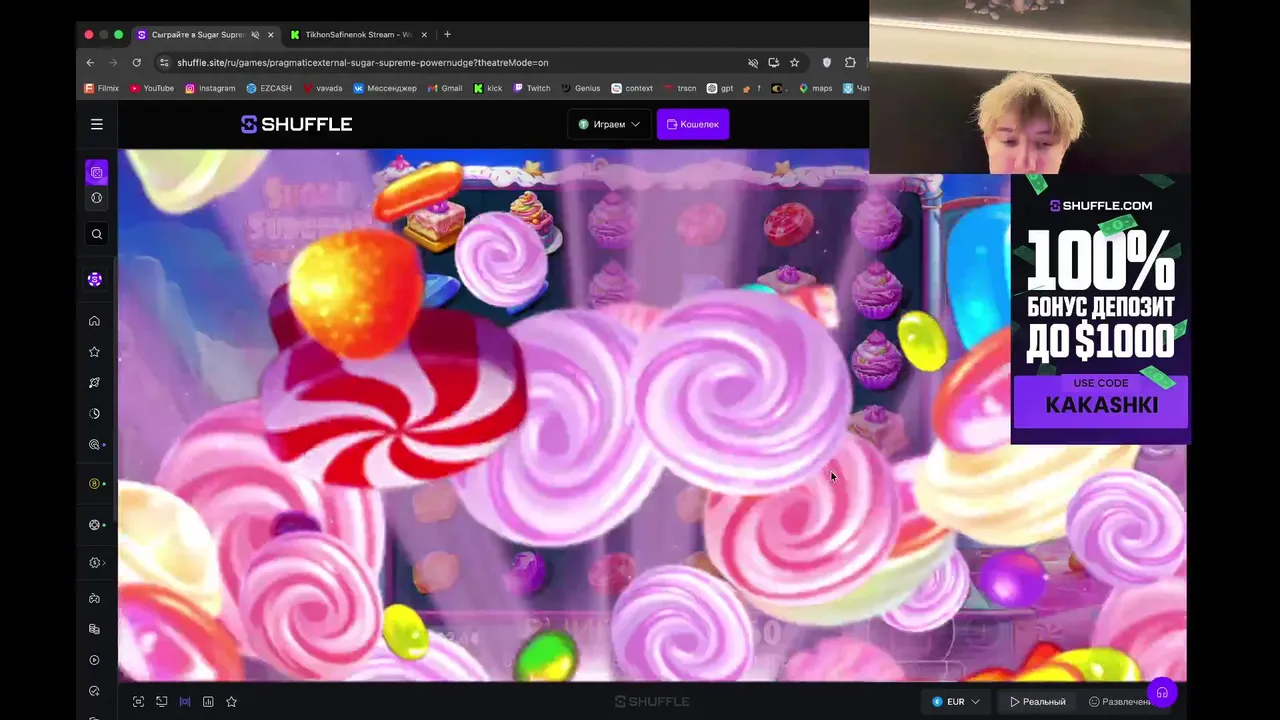
Task: Go to home via sidebar house icon
Action: tap(95, 321)
